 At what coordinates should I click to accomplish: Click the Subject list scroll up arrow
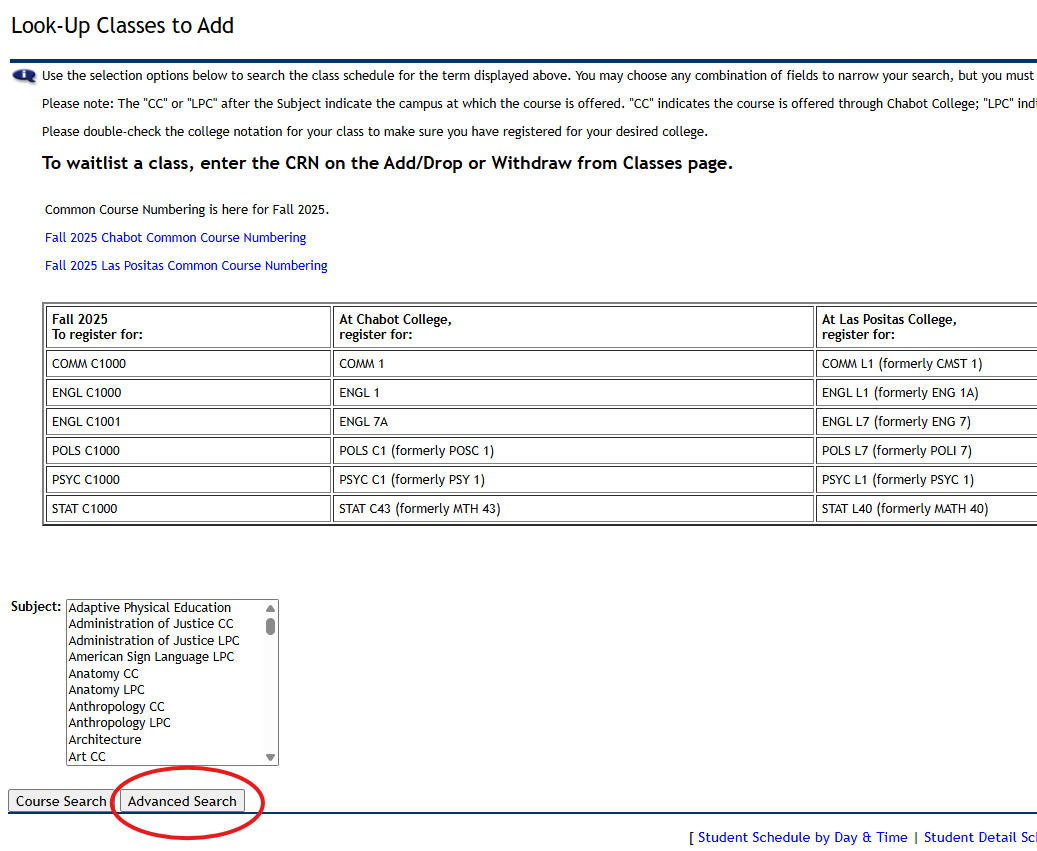tap(270, 608)
